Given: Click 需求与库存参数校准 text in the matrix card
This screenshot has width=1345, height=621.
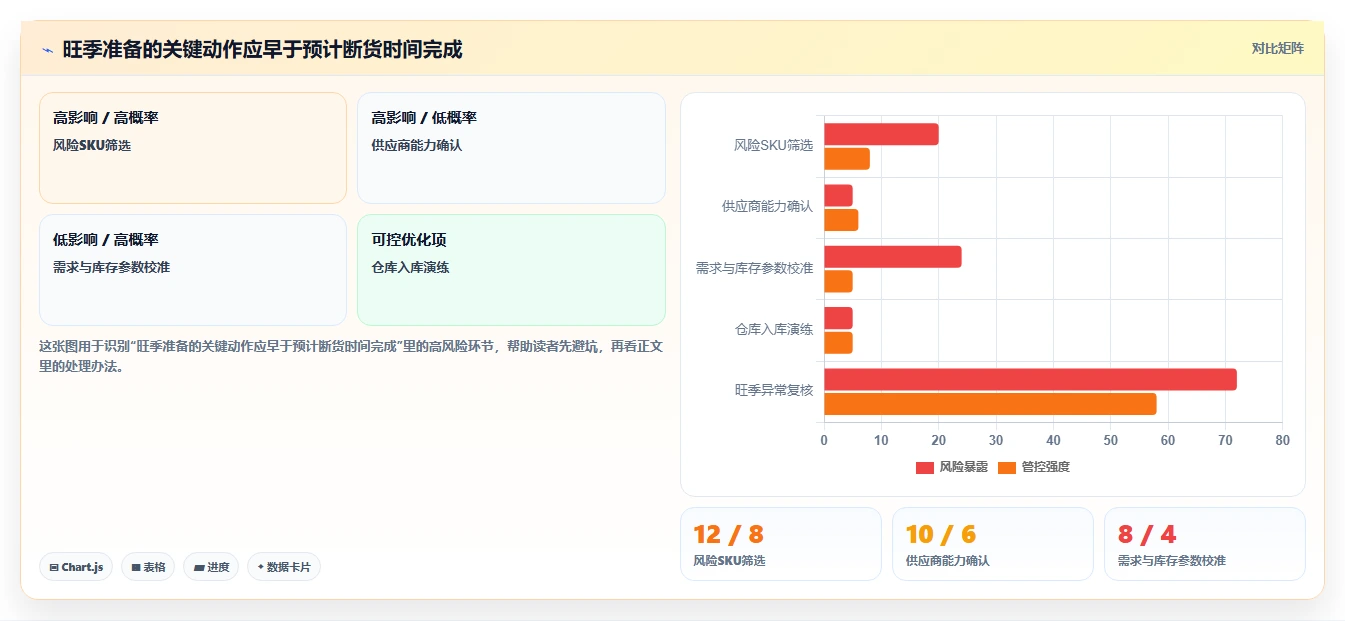Looking at the screenshot, I should (111, 267).
